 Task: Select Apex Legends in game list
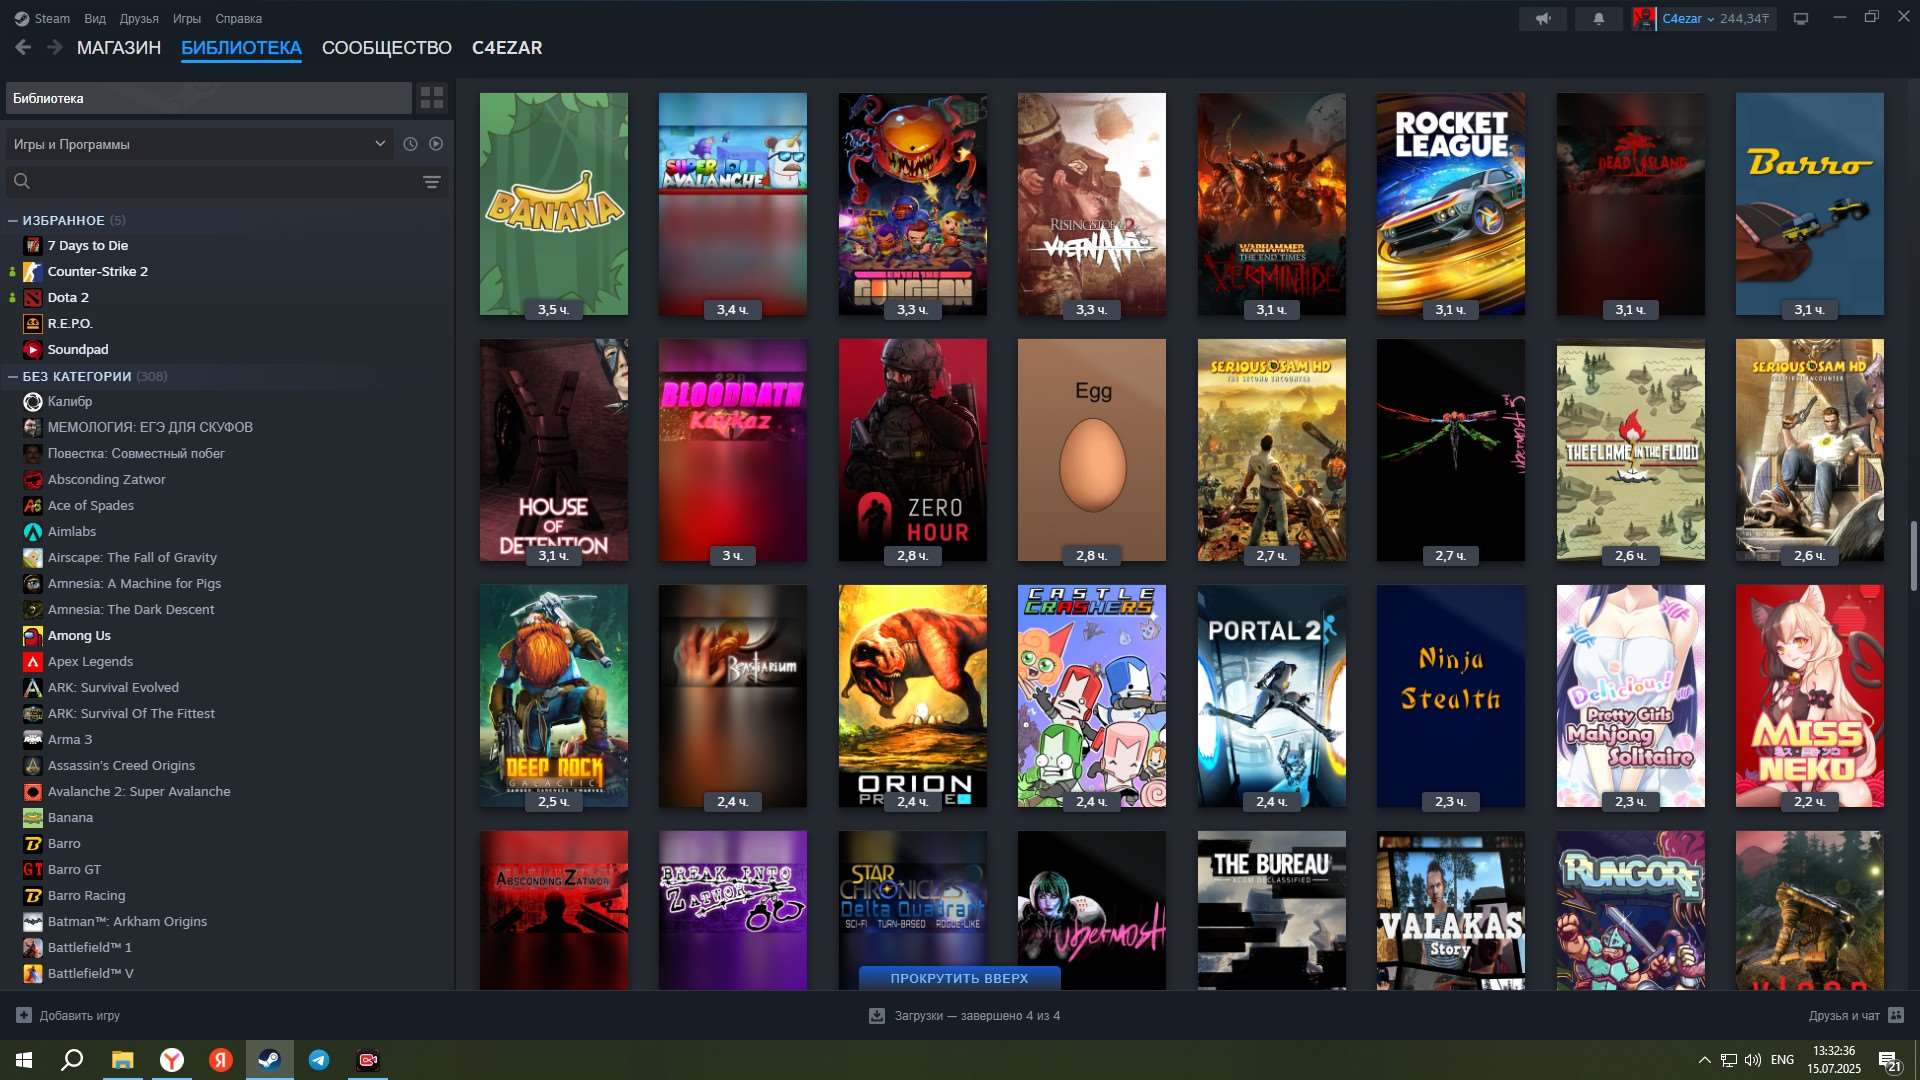[x=90, y=661]
